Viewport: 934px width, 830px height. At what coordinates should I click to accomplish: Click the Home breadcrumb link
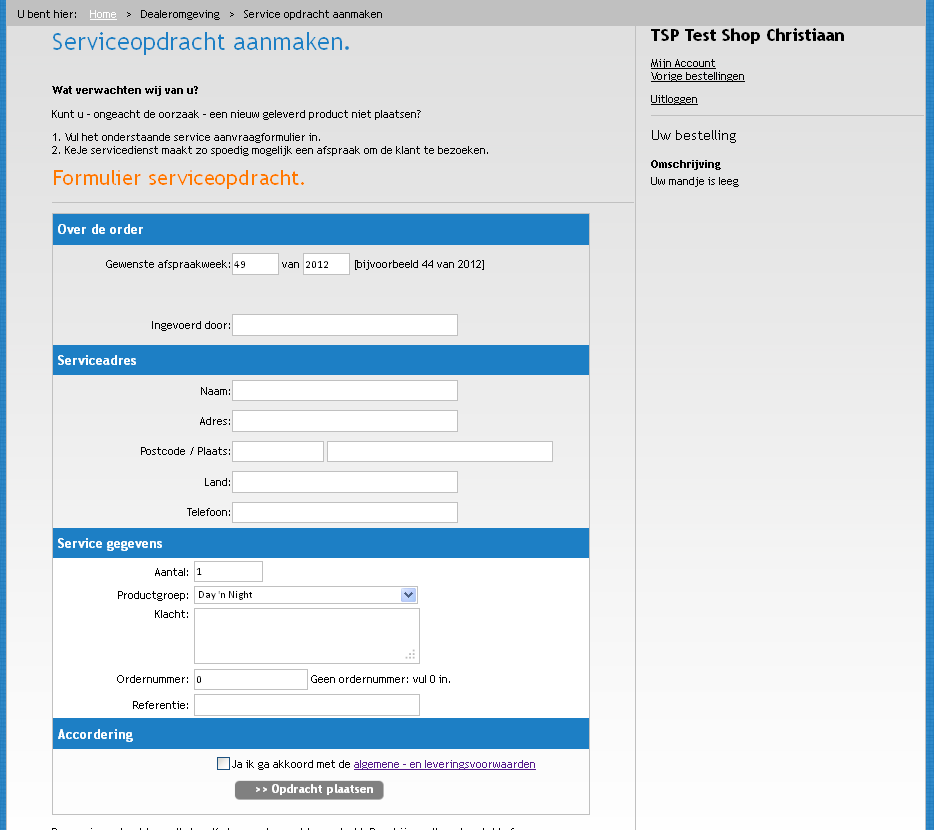[102, 14]
